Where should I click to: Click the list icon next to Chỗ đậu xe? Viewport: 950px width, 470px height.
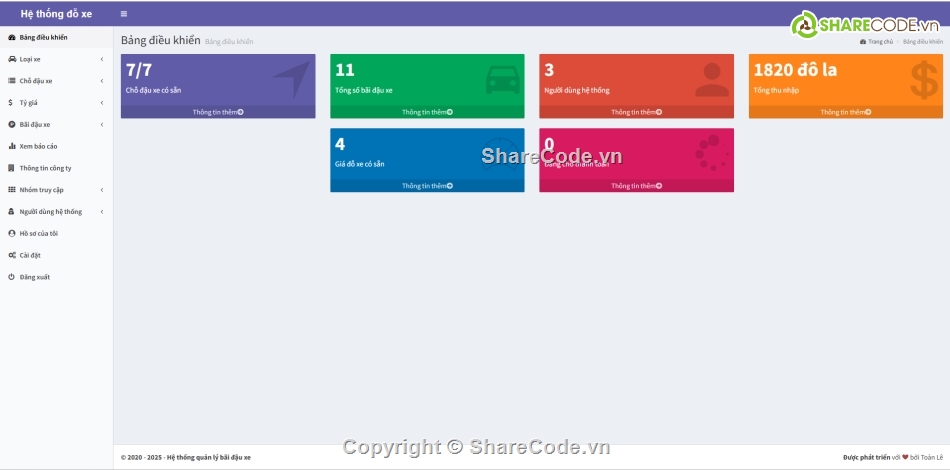point(12,81)
